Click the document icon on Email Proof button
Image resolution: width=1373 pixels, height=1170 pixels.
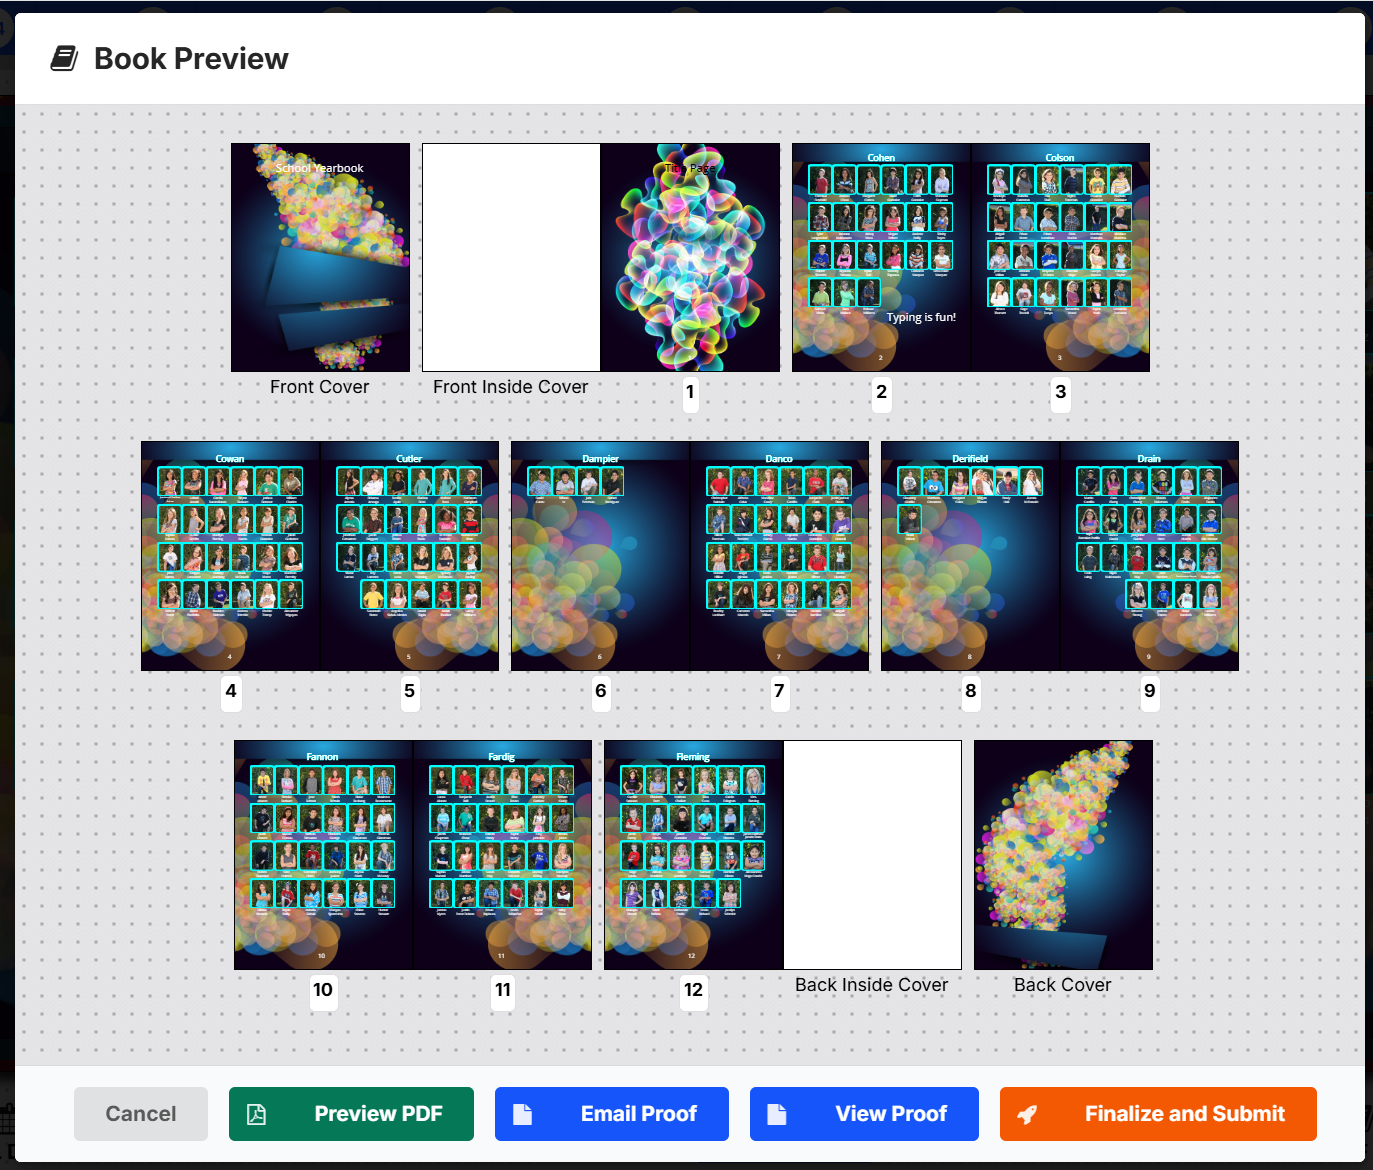[522, 1114]
